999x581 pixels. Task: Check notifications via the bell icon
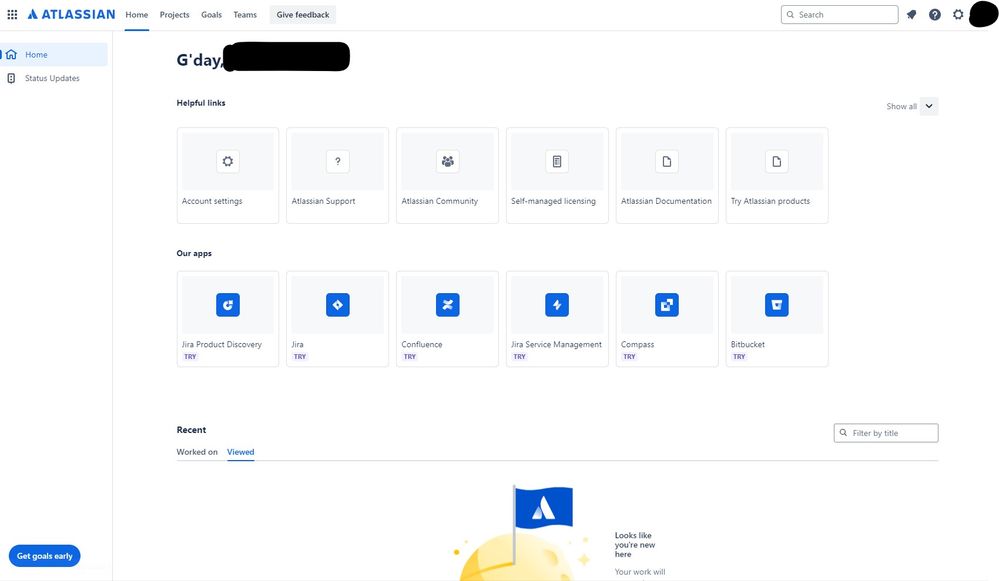(911, 14)
